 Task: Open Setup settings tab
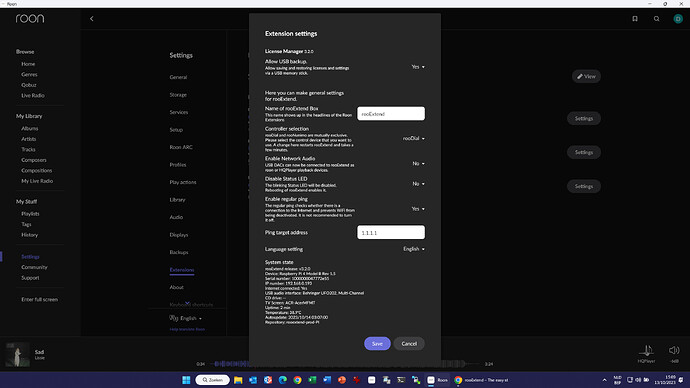[x=176, y=130]
